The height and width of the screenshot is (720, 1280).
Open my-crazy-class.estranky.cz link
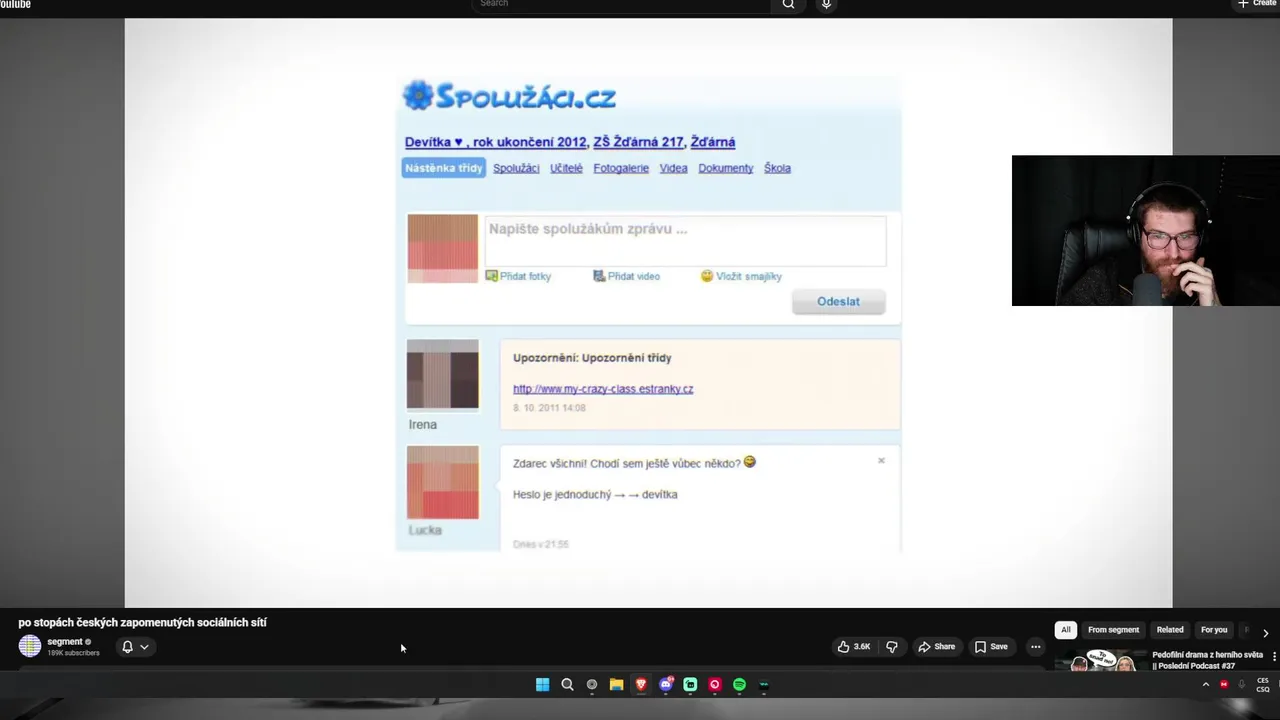603,389
